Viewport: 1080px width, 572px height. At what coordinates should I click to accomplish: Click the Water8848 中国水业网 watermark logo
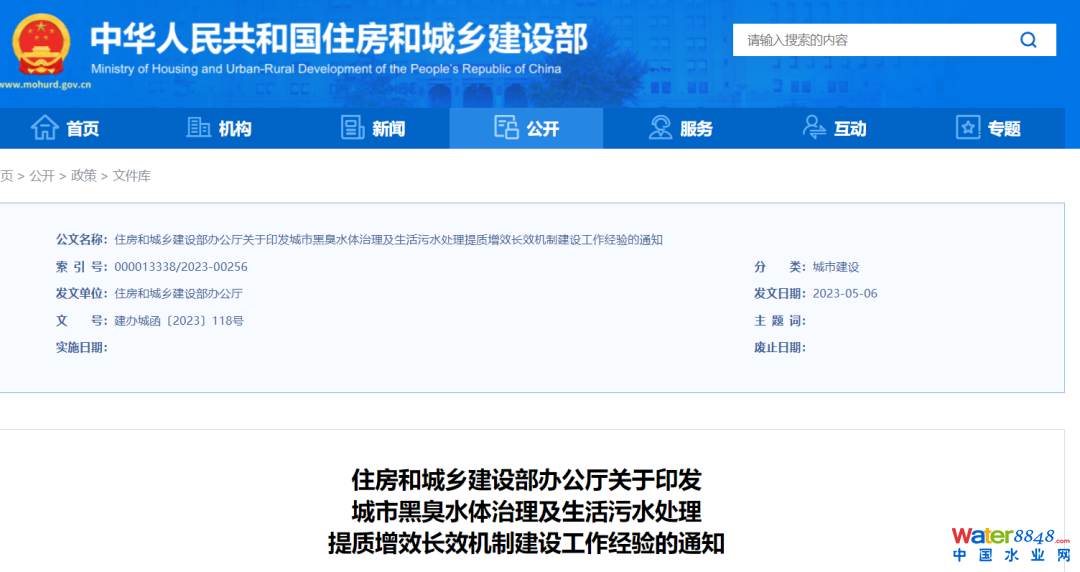click(1010, 544)
